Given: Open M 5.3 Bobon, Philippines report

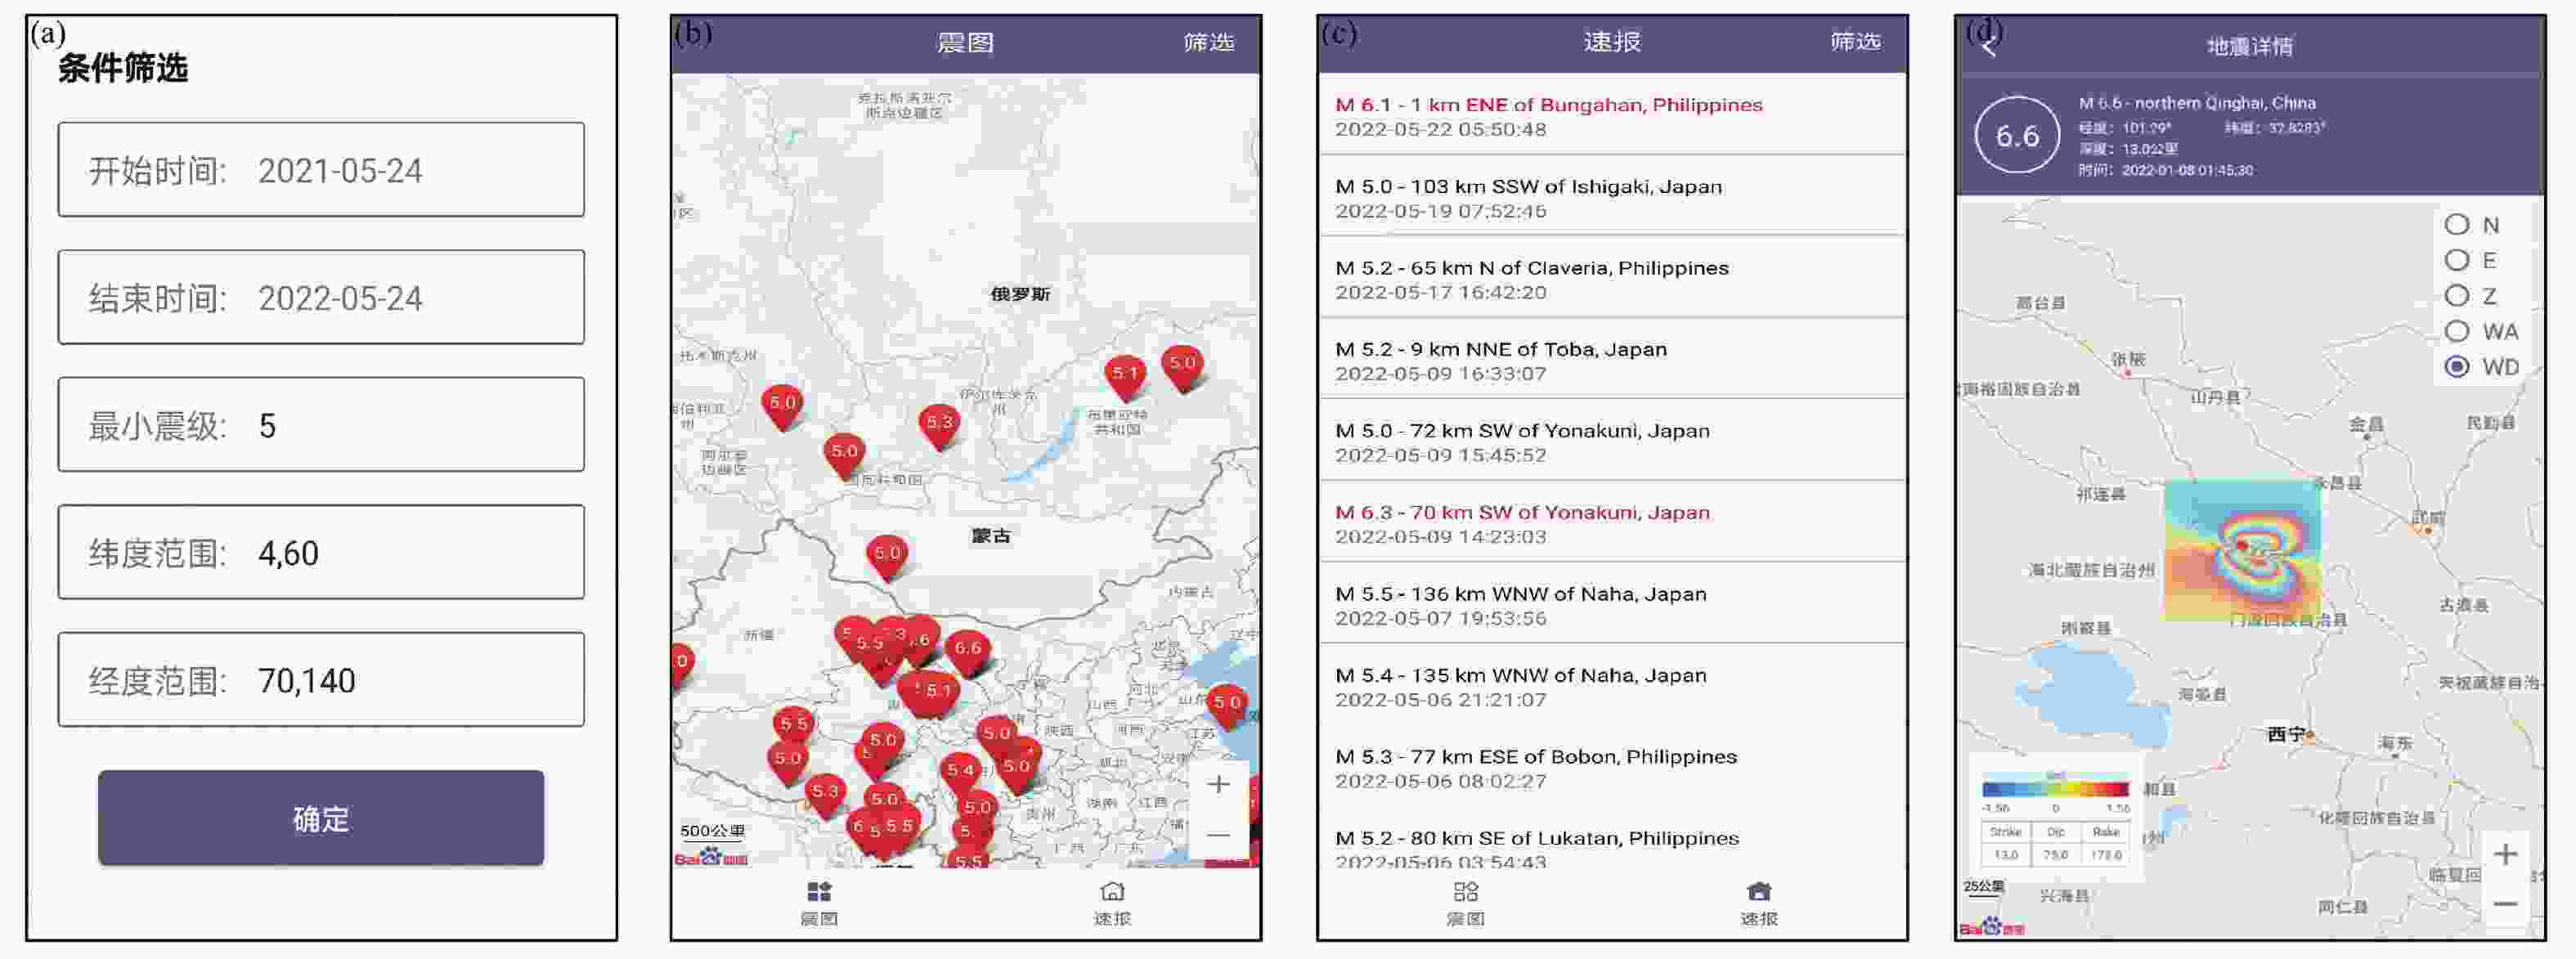Looking at the screenshot, I should tap(1612, 767).
